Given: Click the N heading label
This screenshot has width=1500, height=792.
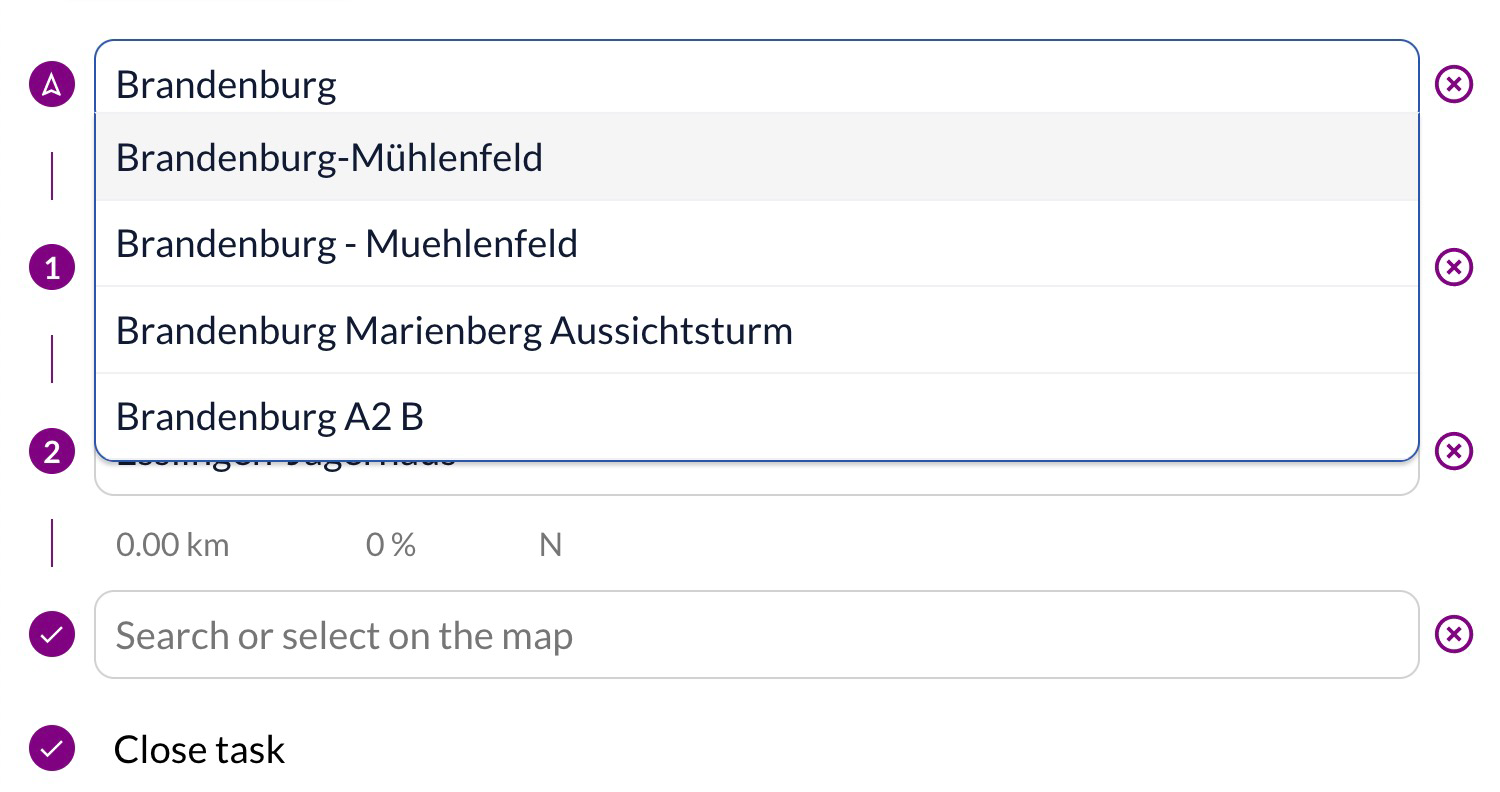Looking at the screenshot, I should point(550,545).
